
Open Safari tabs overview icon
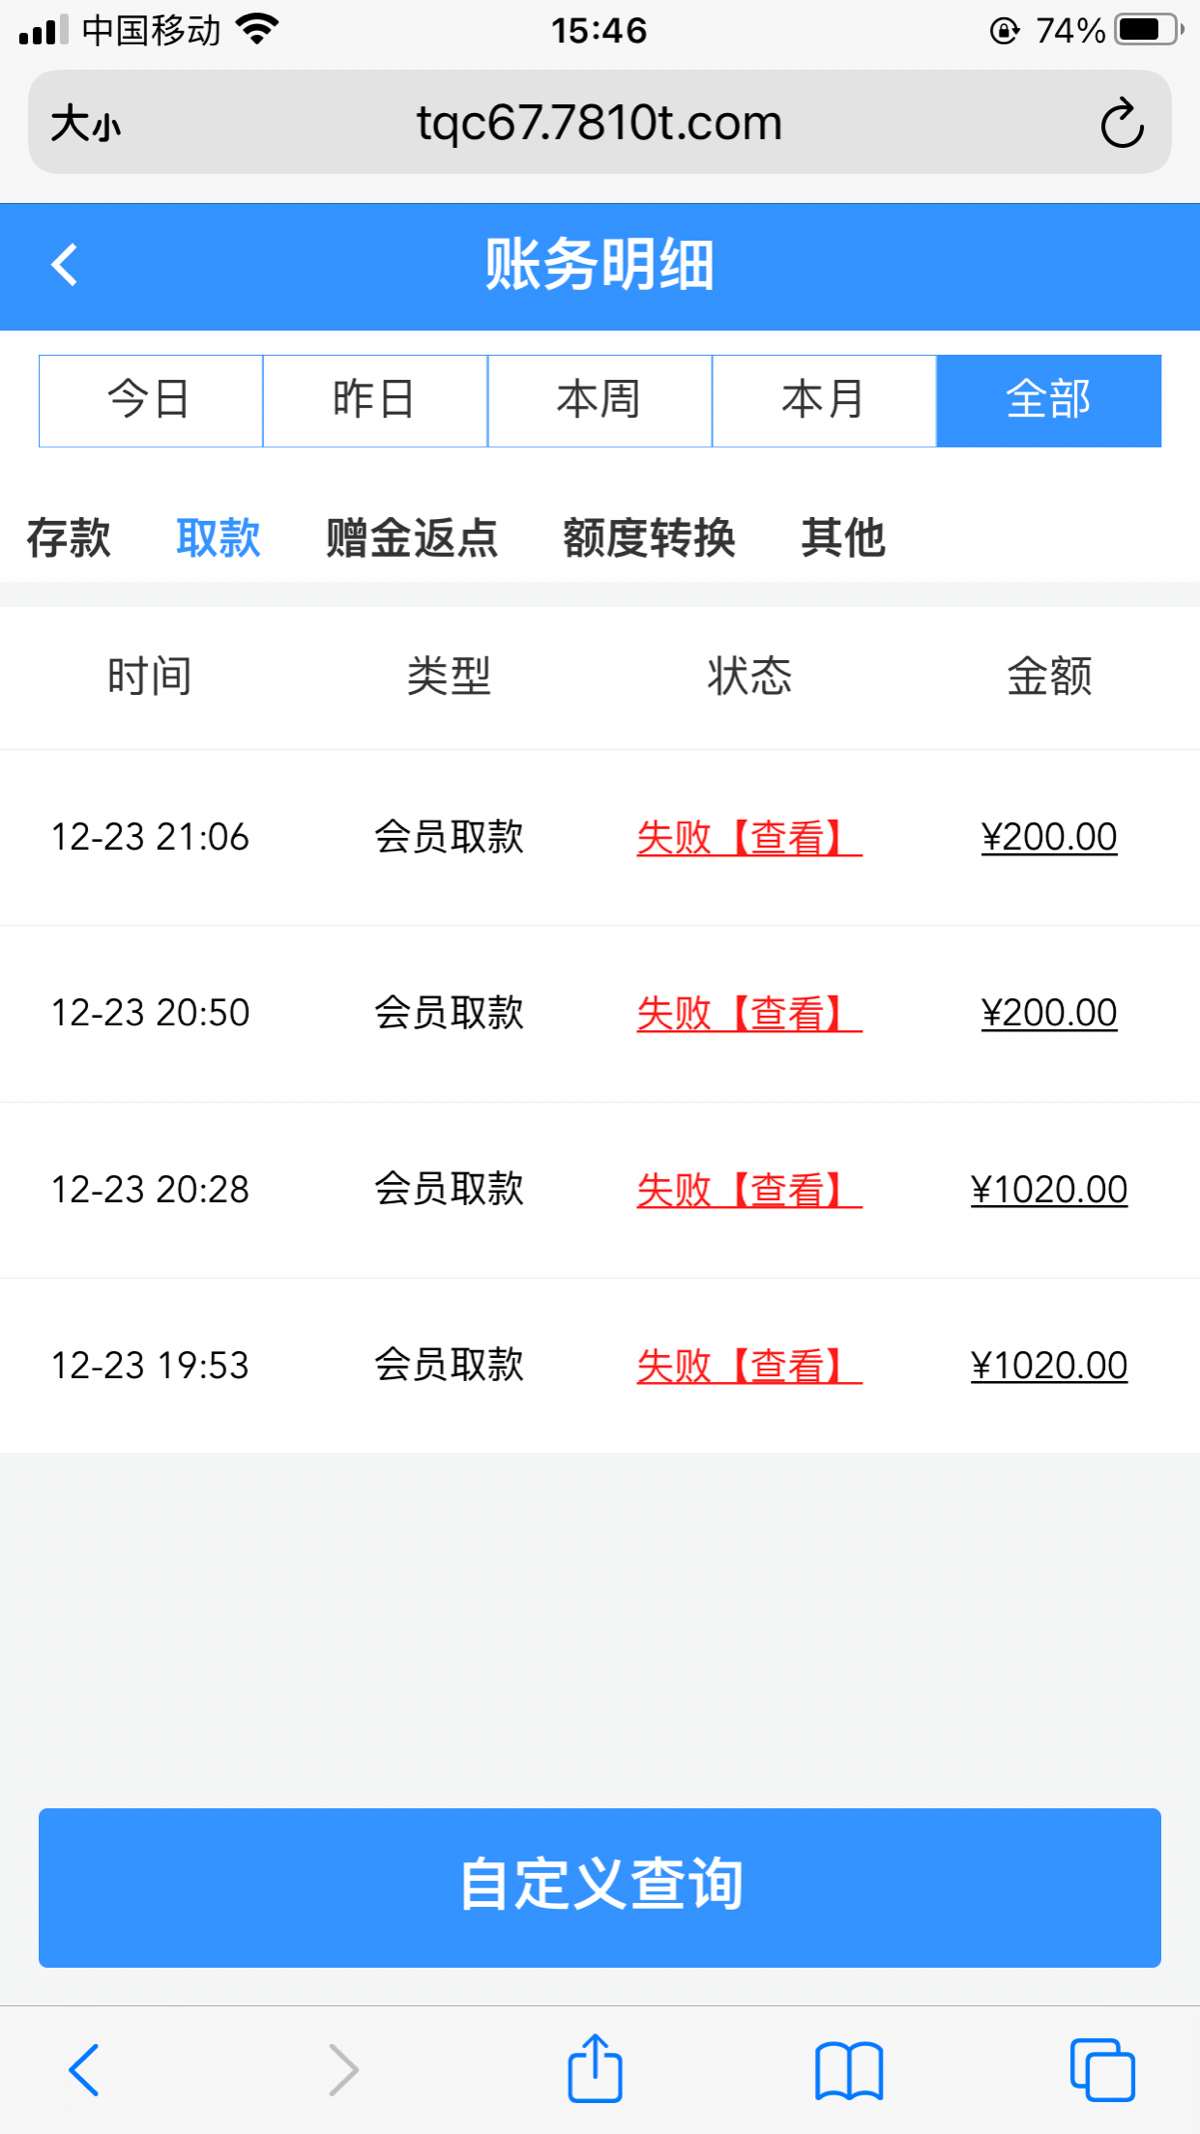click(x=1102, y=2070)
